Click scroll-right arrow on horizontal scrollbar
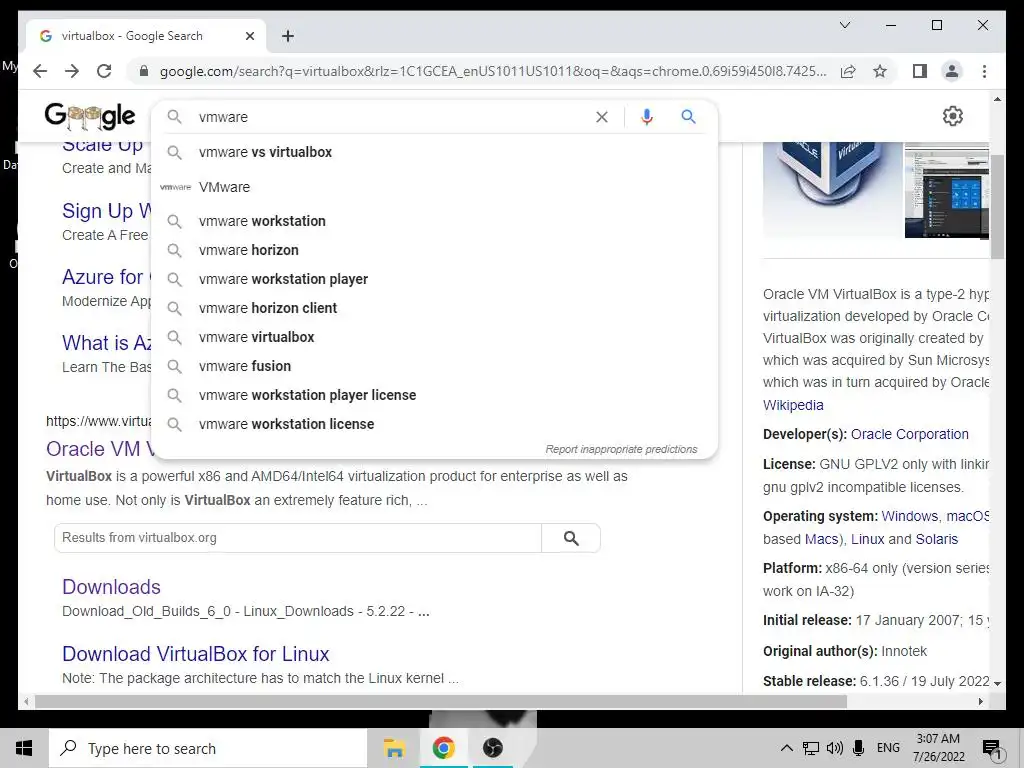This screenshot has height=768, width=1024. [980, 701]
